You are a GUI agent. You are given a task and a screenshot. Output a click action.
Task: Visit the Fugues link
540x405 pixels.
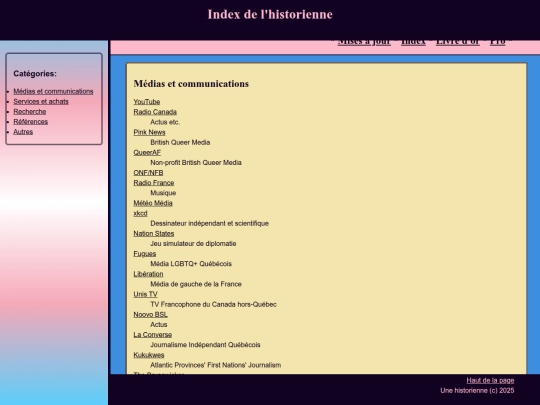[145, 253]
